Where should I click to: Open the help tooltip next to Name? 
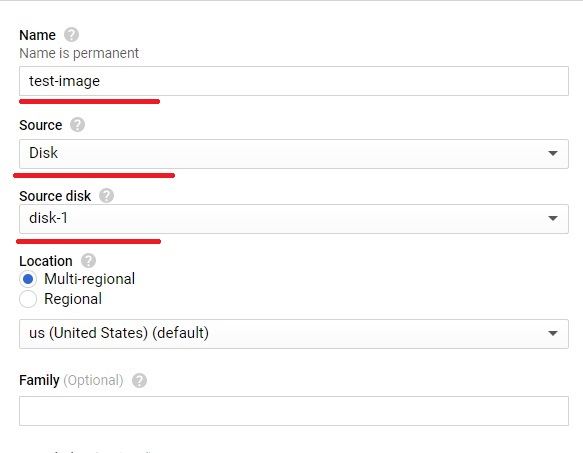[x=71, y=35]
